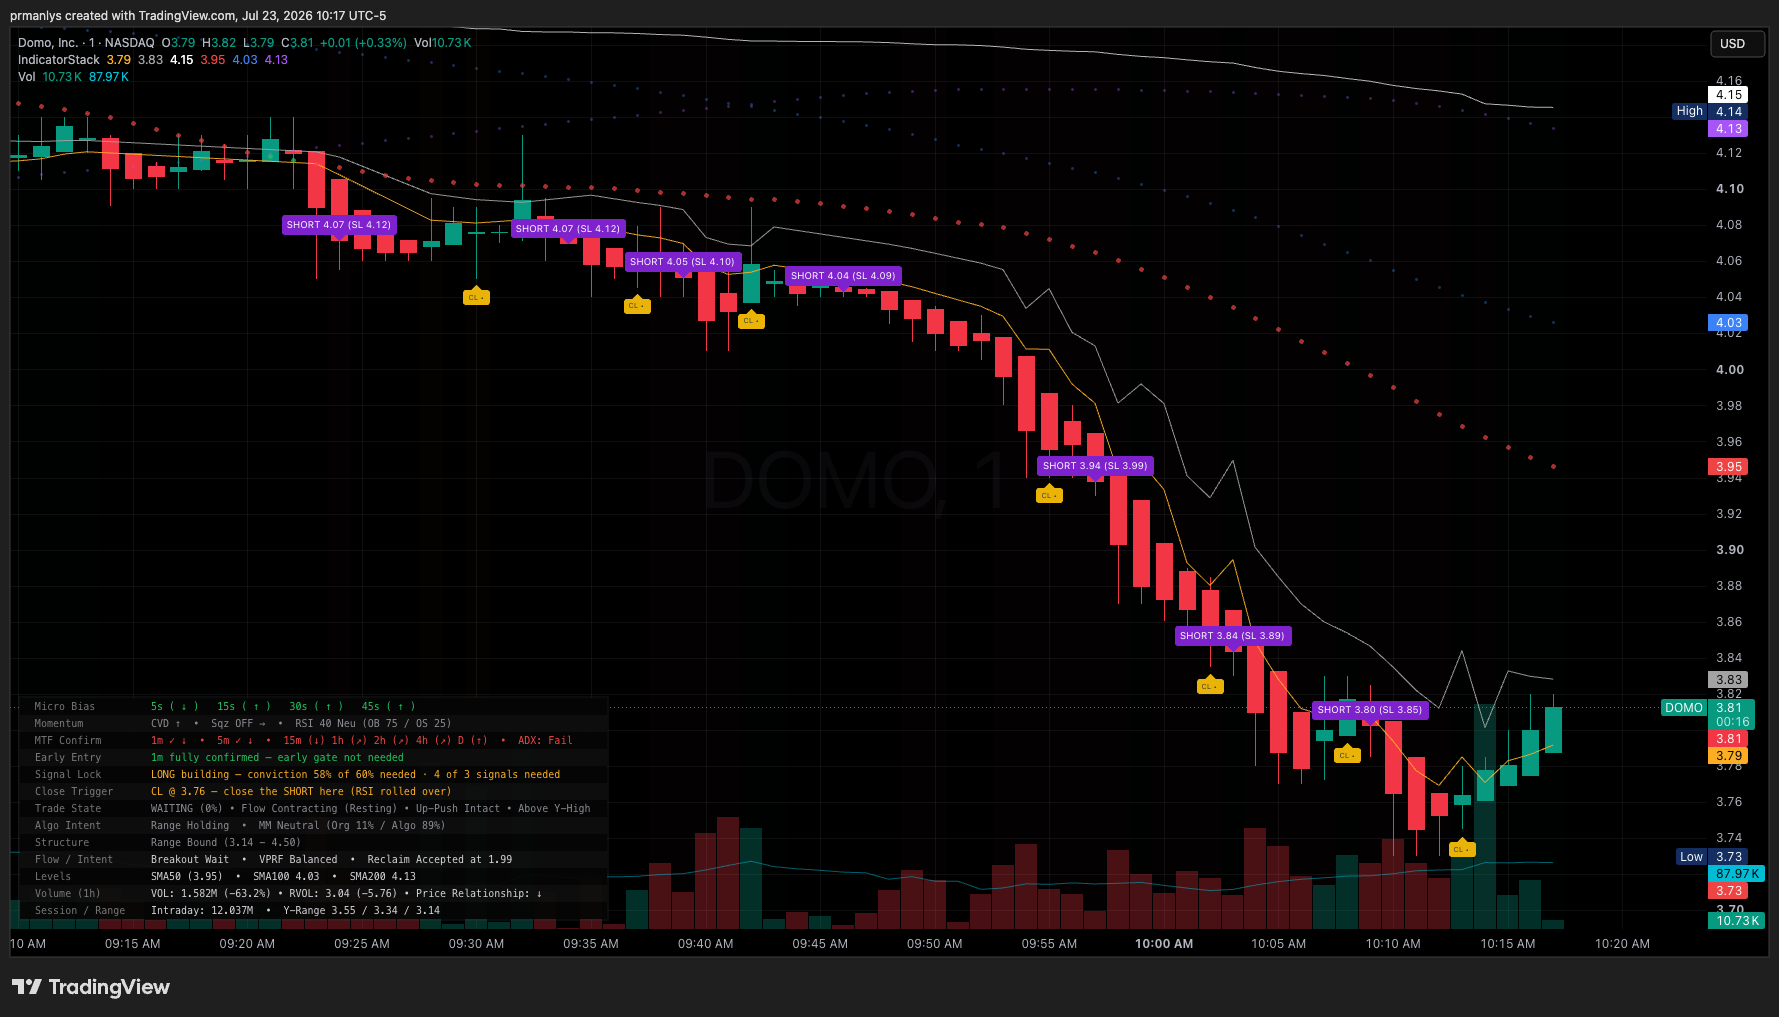Click the 'SMA50 (3.95)' Levels value
The image size is (1779, 1017).
point(187,877)
